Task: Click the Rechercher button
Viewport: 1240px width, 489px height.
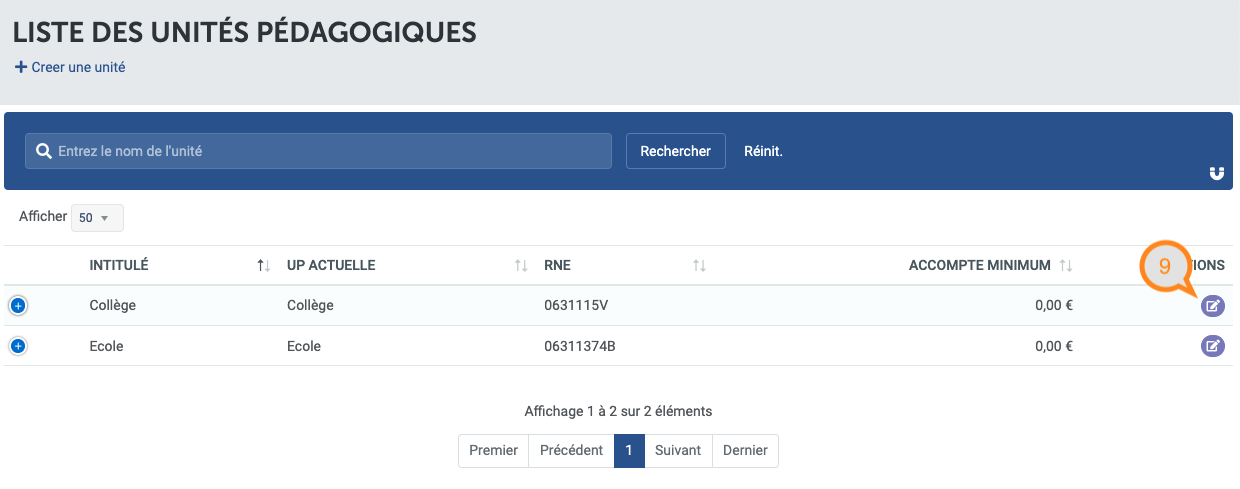Action: pos(675,151)
